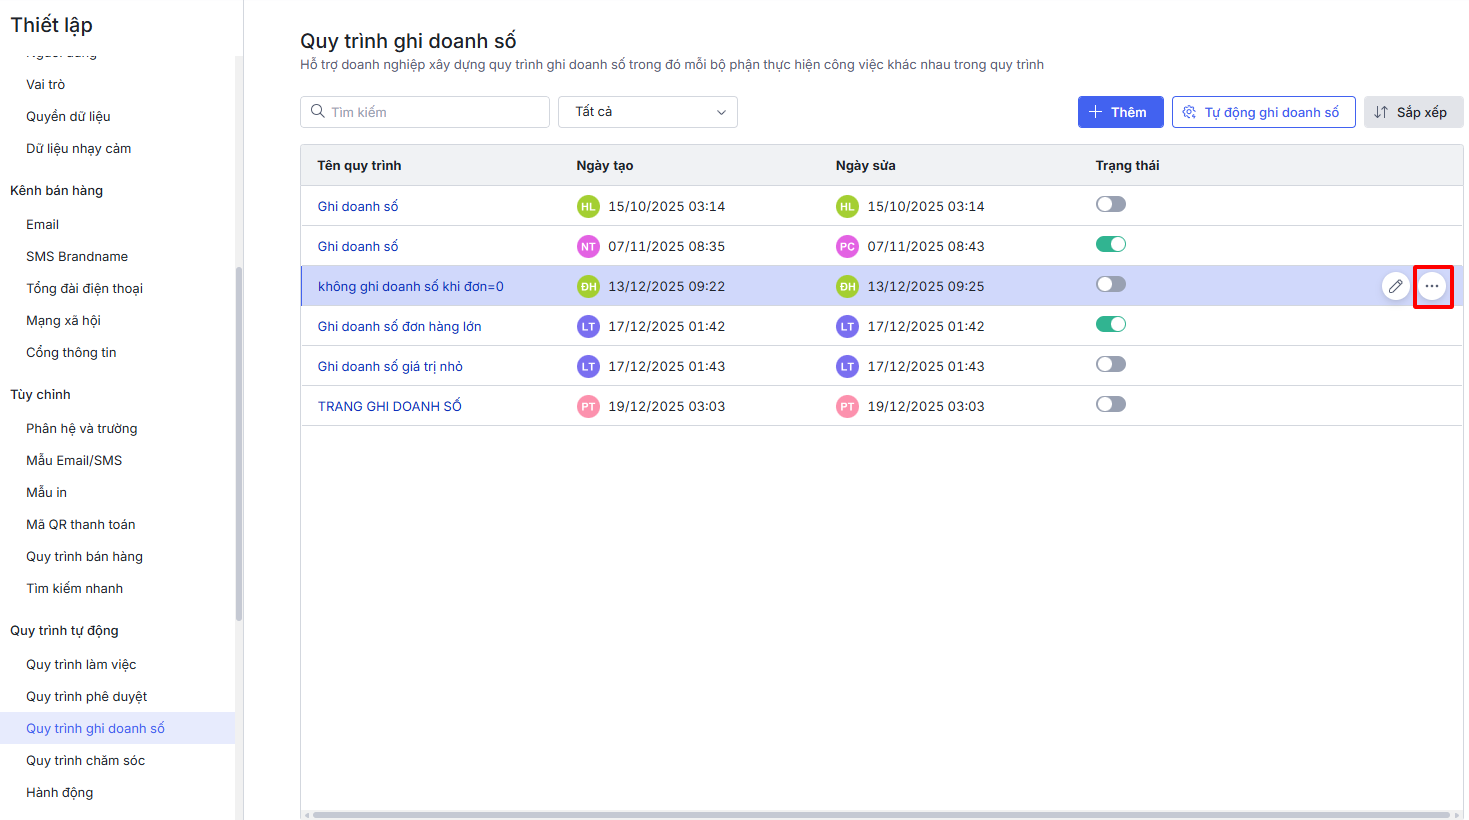Open Quy trình làm việc in sidebar

coord(81,665)
